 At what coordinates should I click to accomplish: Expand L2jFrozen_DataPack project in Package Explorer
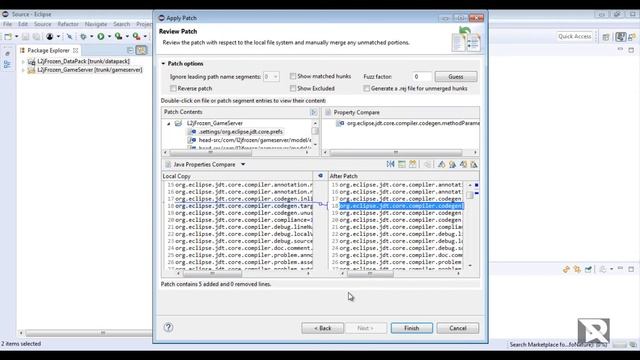23,62
